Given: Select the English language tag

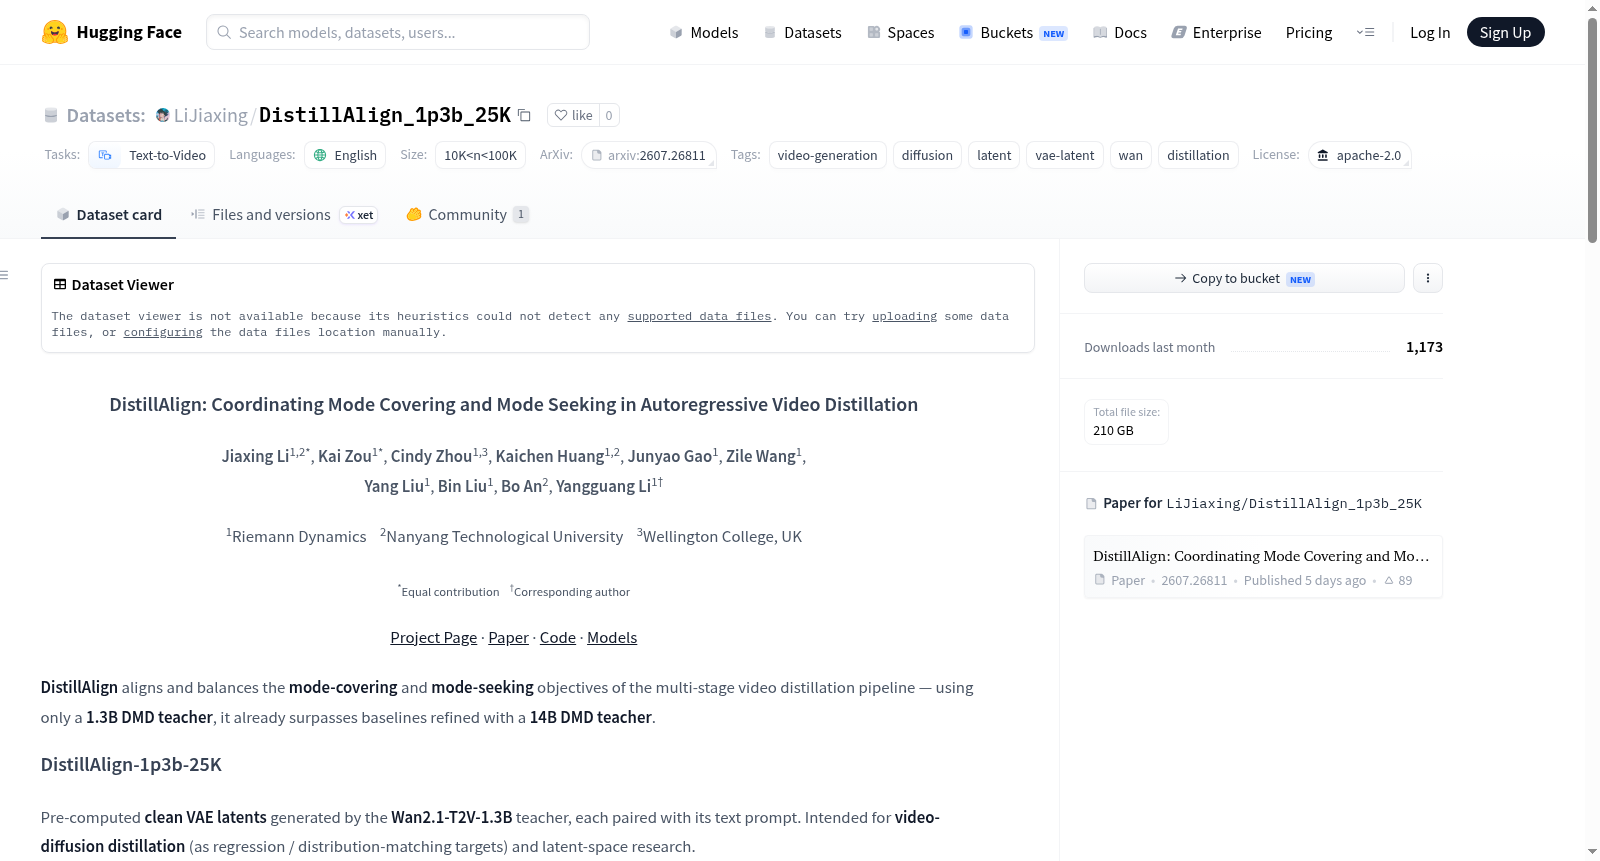Looking at the screenshot, I should pyautogui.click(x=345, y=155).
